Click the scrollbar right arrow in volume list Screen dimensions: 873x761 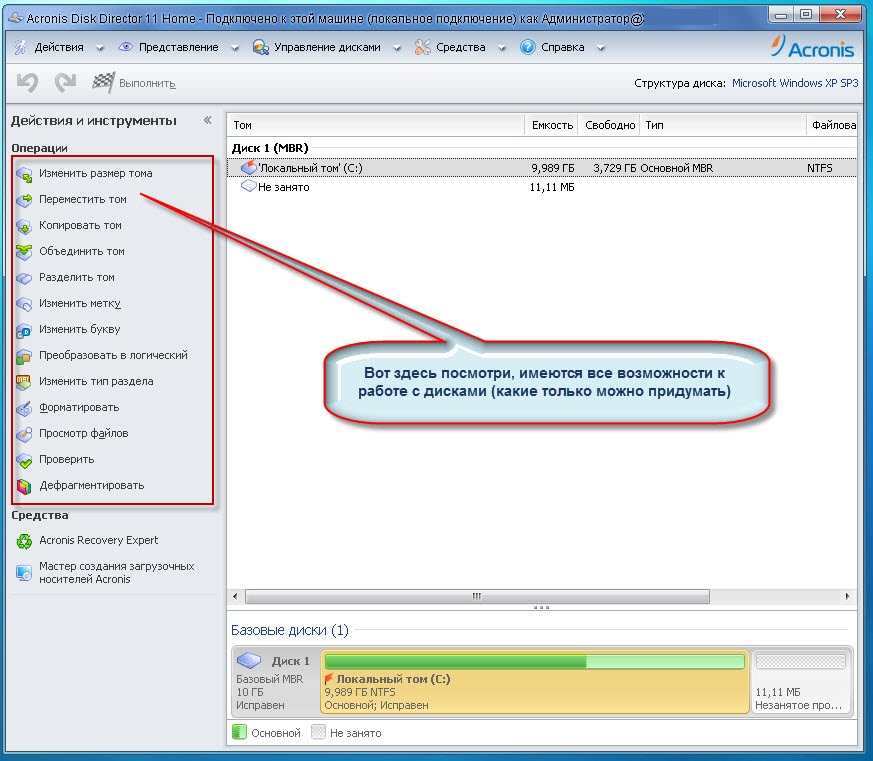point(847,596)
